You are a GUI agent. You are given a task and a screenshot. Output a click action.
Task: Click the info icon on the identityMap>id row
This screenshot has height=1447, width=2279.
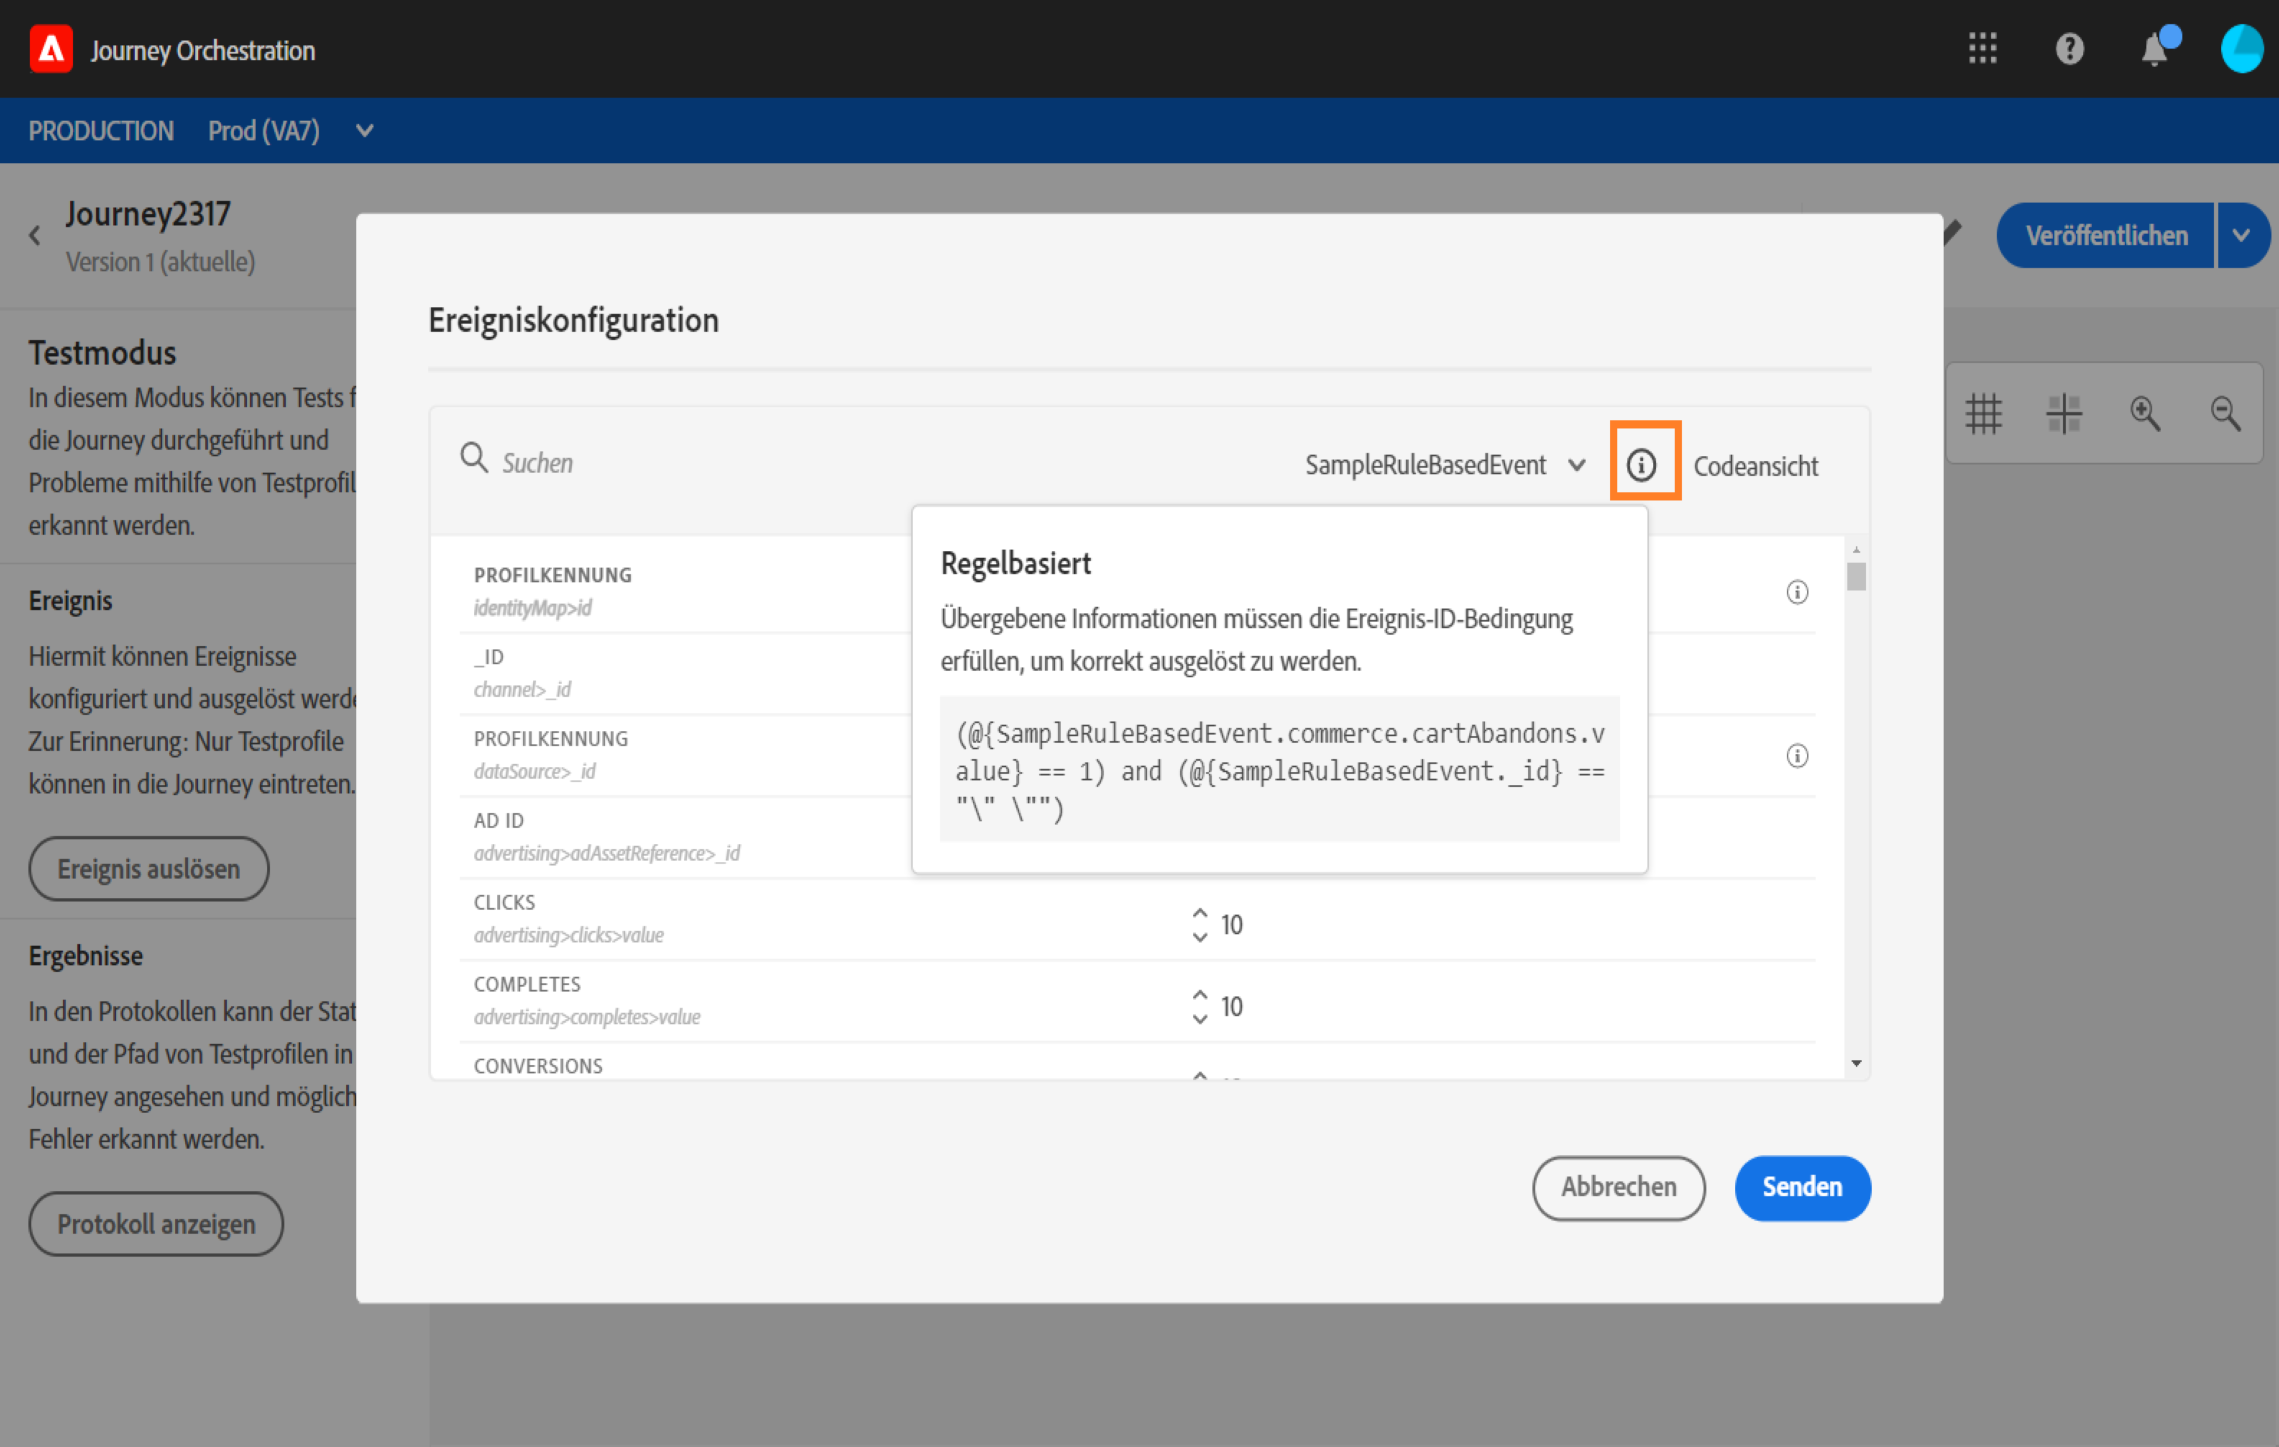pos(1797,592)
